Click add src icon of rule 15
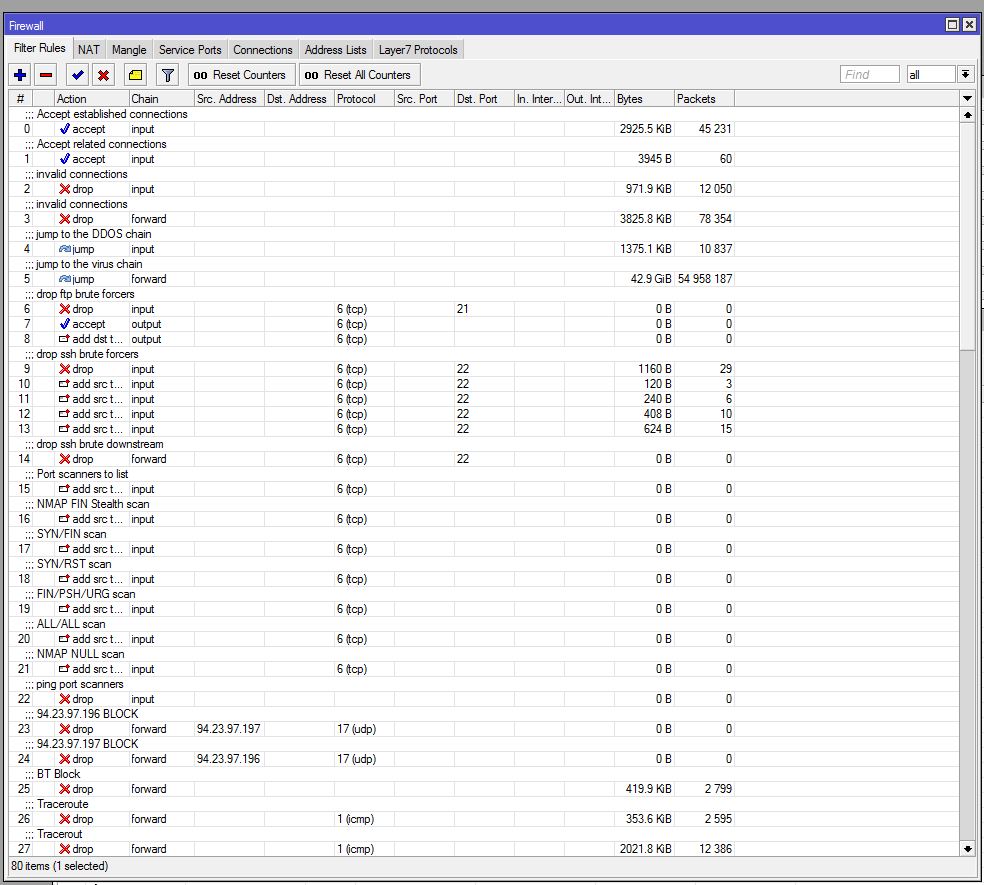Screen dimensions: 984x885 (64, 489)
